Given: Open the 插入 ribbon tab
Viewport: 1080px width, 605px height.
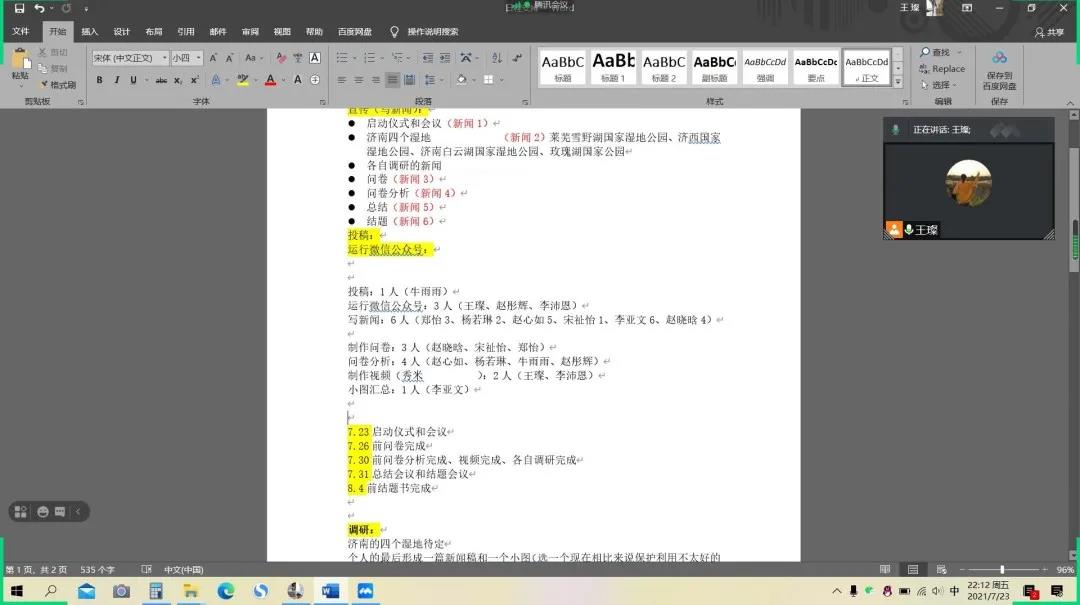Looking at the screenshot, I should 89,32.
